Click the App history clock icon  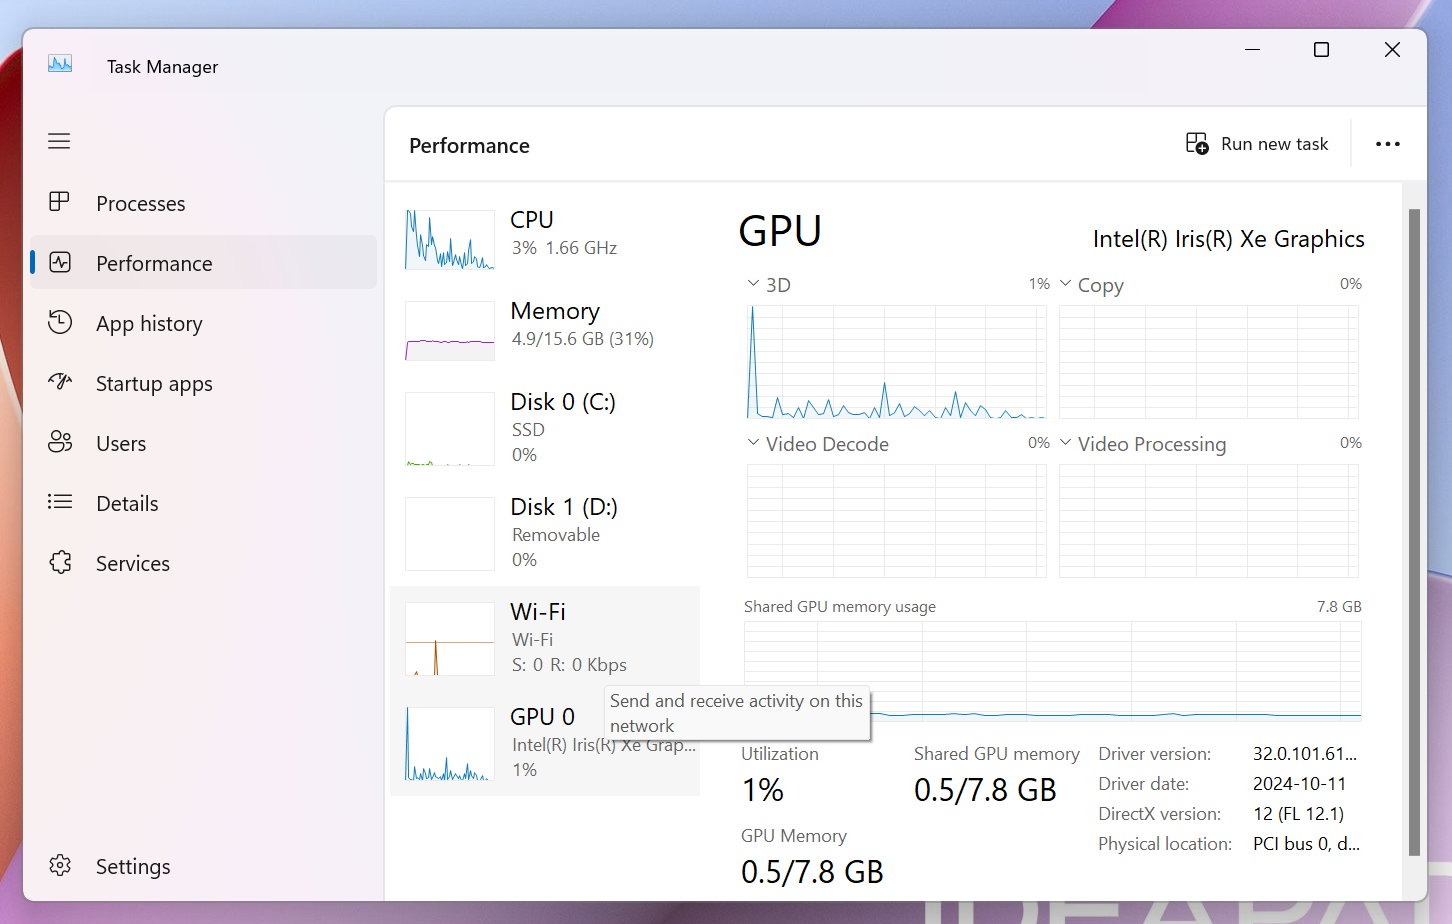(60, 322)
